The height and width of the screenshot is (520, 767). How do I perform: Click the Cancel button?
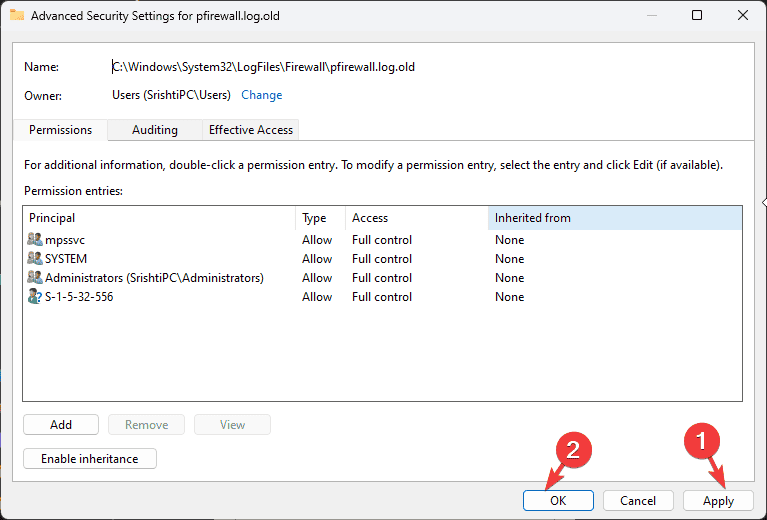[x=638, y=500]
